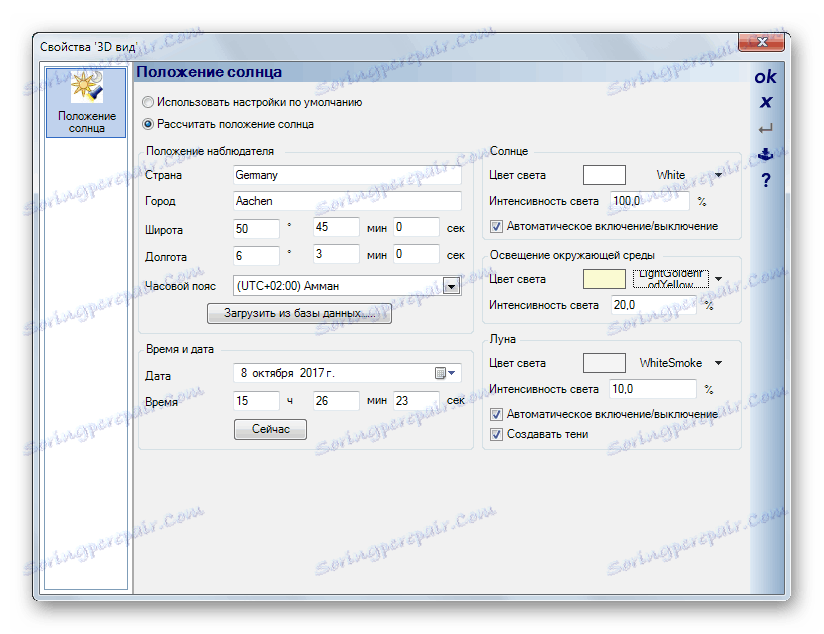Click moon intensity field with 10,0
This screenshot has width=824, height=634.
pyautogui.click(x=653, y=389)
